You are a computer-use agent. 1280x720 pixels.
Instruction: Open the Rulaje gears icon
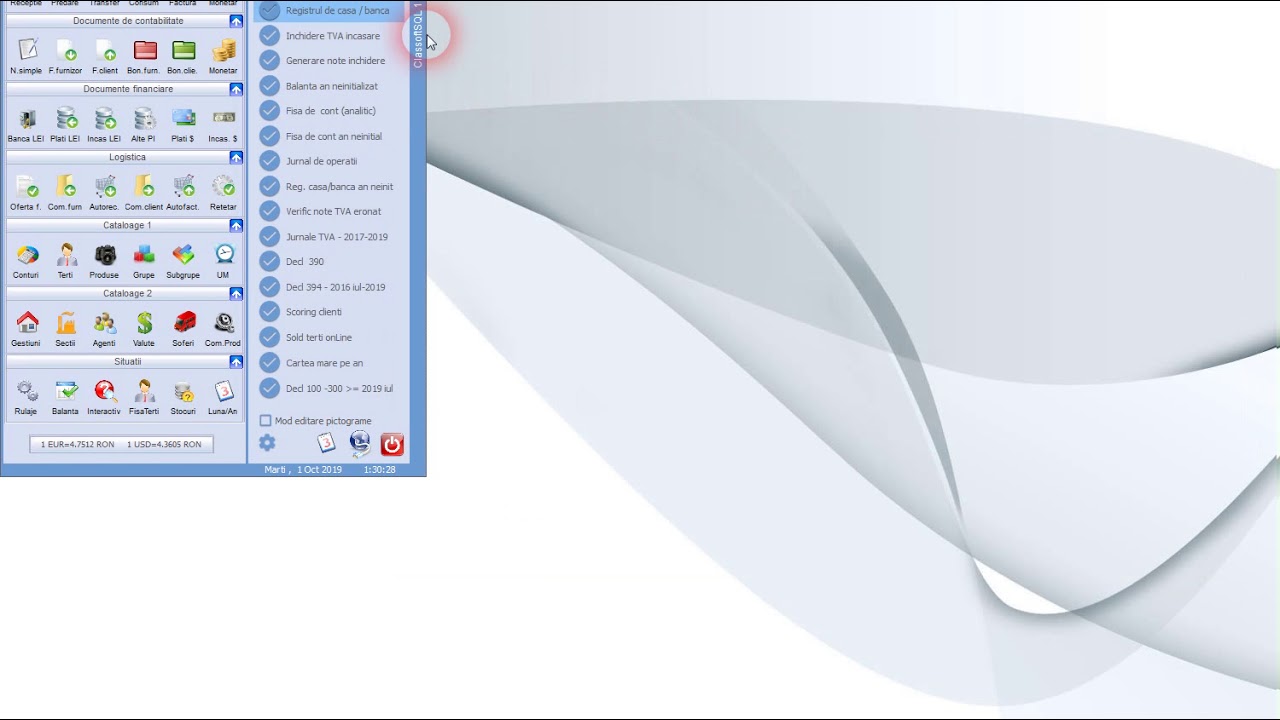coord(27,390)
